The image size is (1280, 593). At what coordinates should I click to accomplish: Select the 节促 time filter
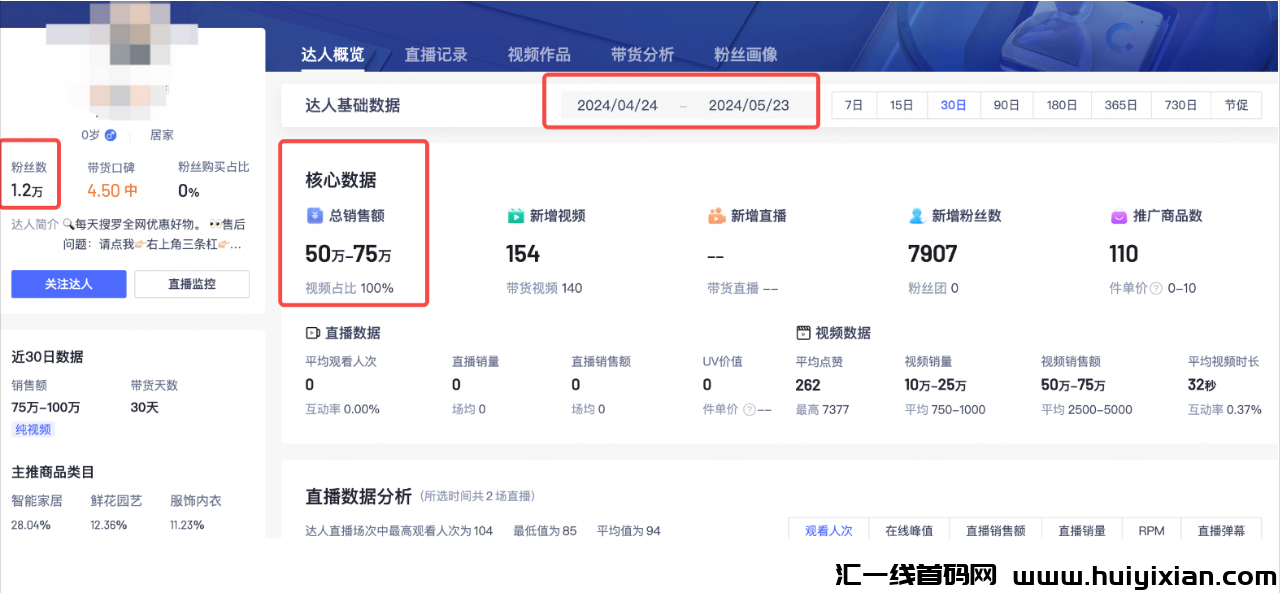pyautogui.click(x=1237, y=104)
